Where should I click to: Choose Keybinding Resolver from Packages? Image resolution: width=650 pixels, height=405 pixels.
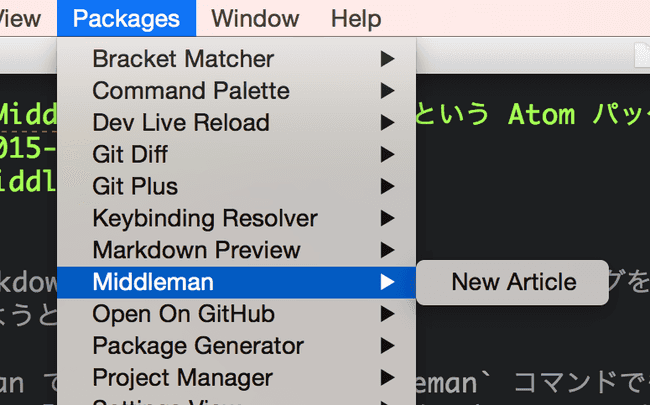tap(205, 218)
